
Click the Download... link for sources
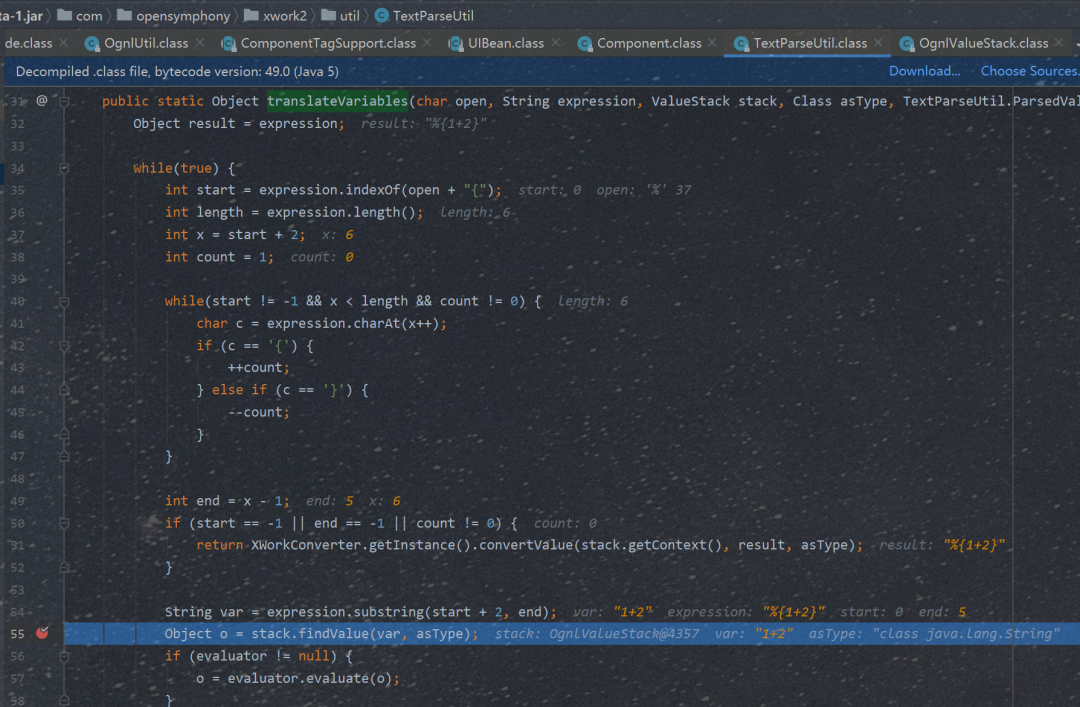924,71
